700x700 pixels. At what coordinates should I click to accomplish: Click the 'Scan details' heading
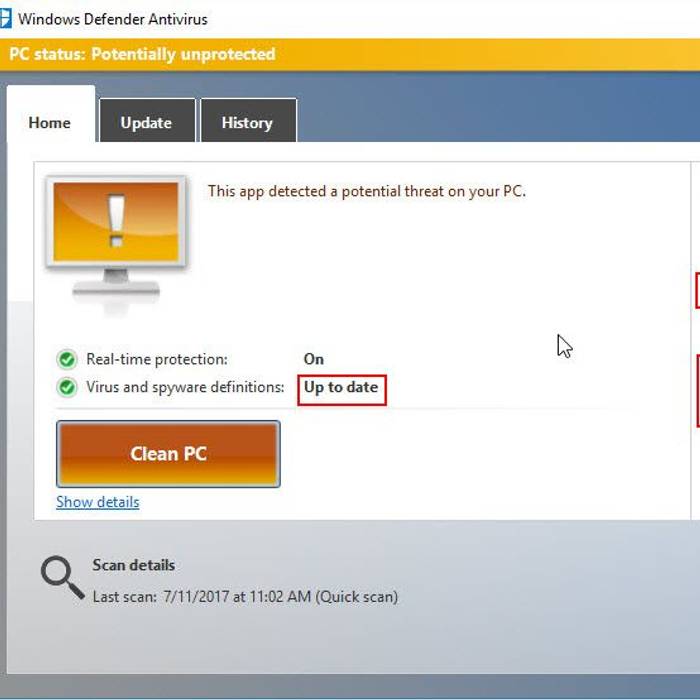tap(133, 565)
